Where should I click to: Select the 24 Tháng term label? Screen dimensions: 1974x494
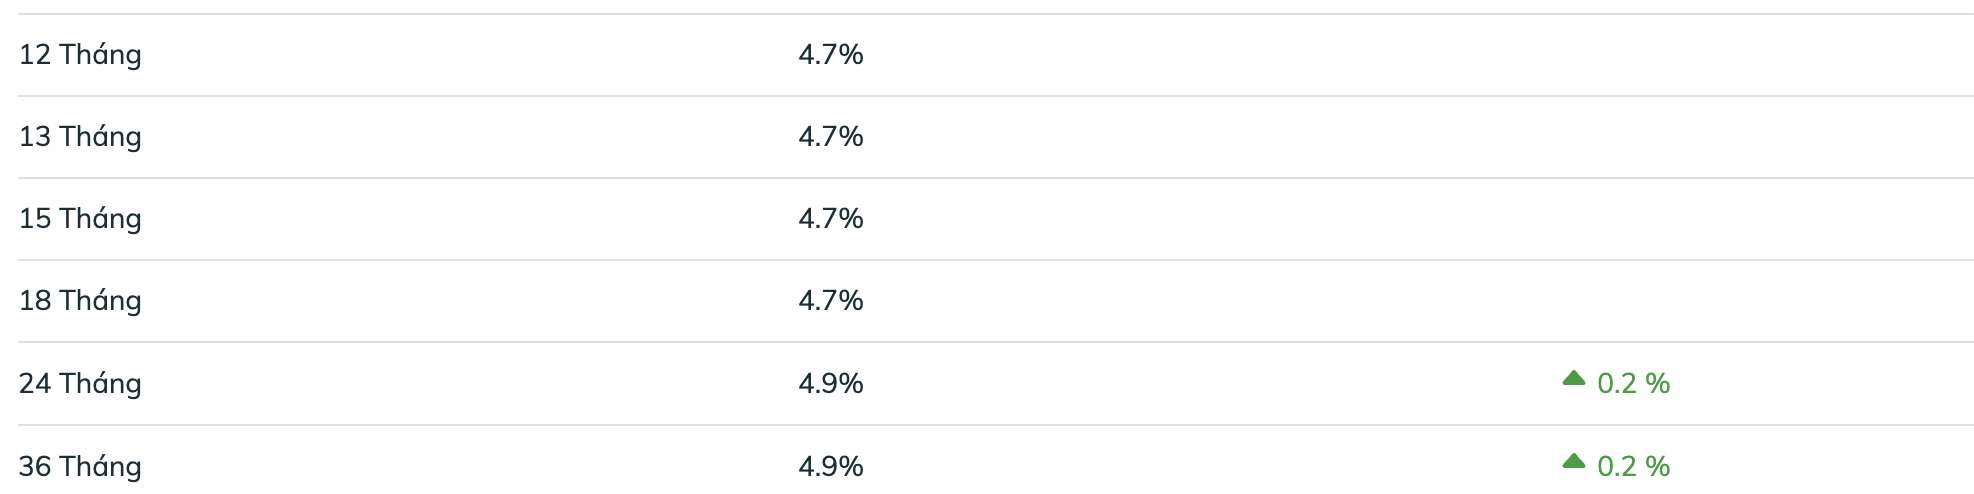(80, 383)
